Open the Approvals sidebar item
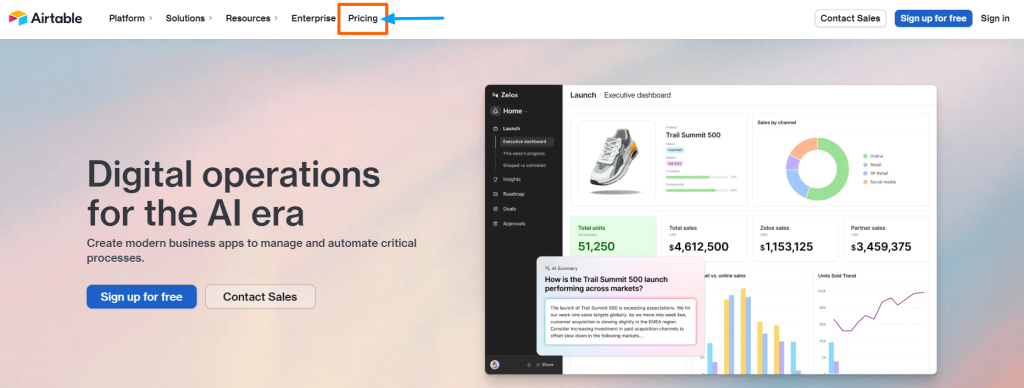 click(514, 223)
